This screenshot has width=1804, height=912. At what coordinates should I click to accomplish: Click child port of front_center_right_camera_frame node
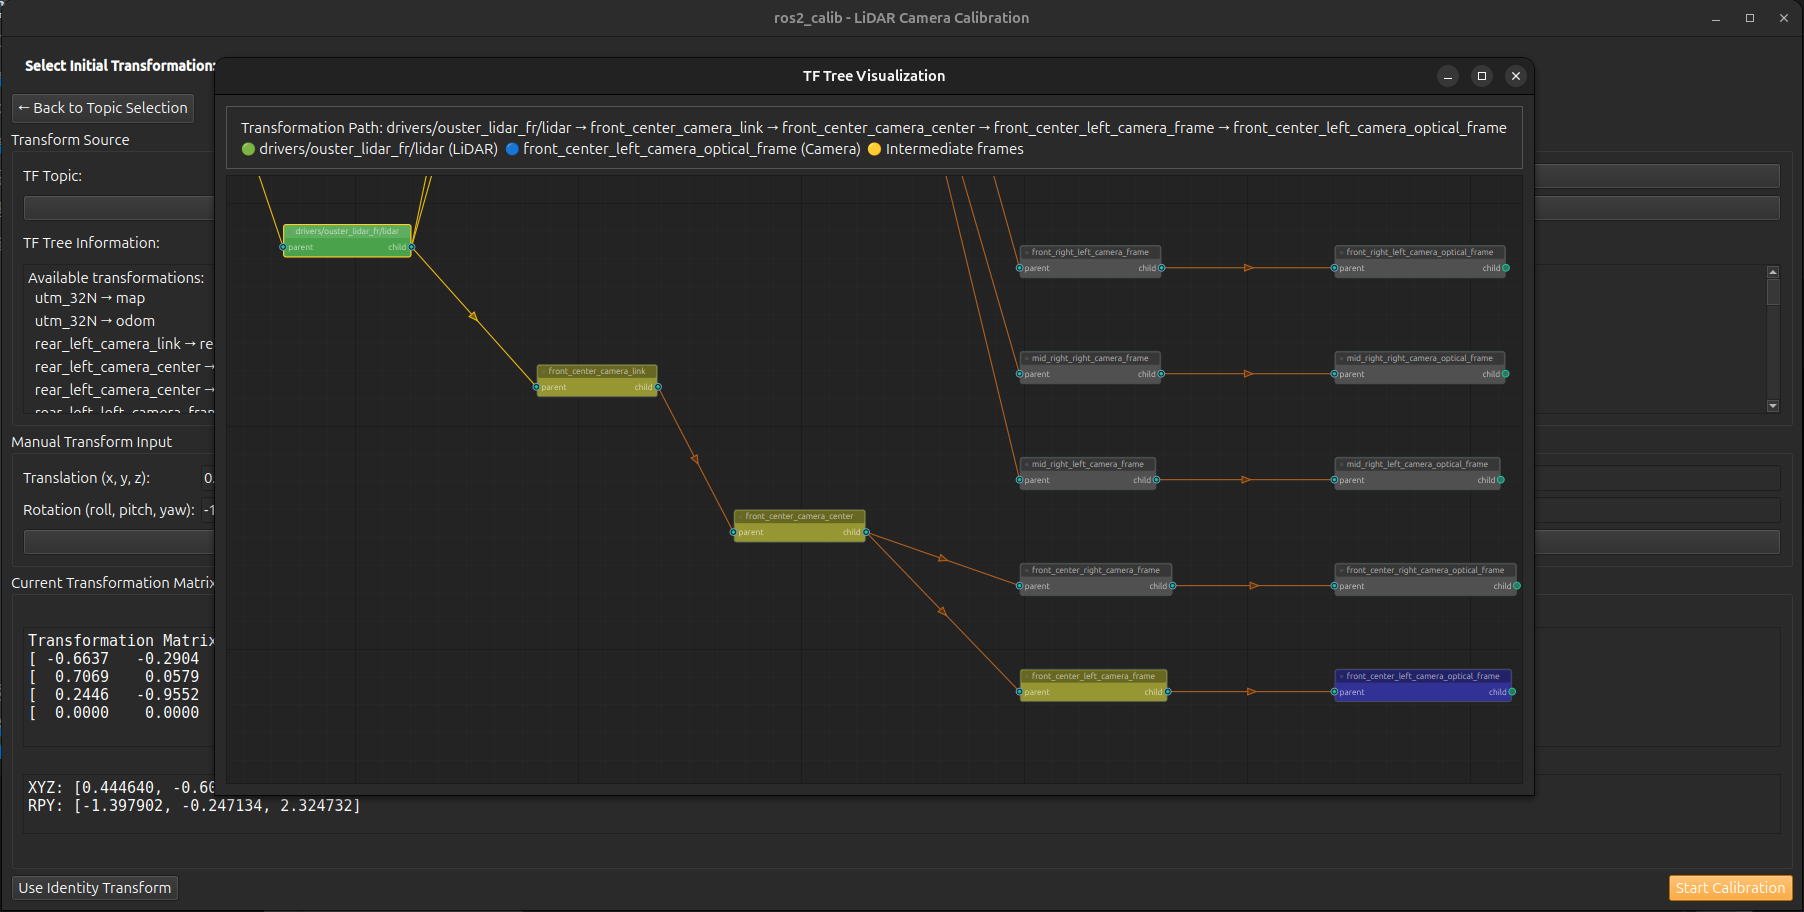pyautogui.click(x=1173, y=586)
